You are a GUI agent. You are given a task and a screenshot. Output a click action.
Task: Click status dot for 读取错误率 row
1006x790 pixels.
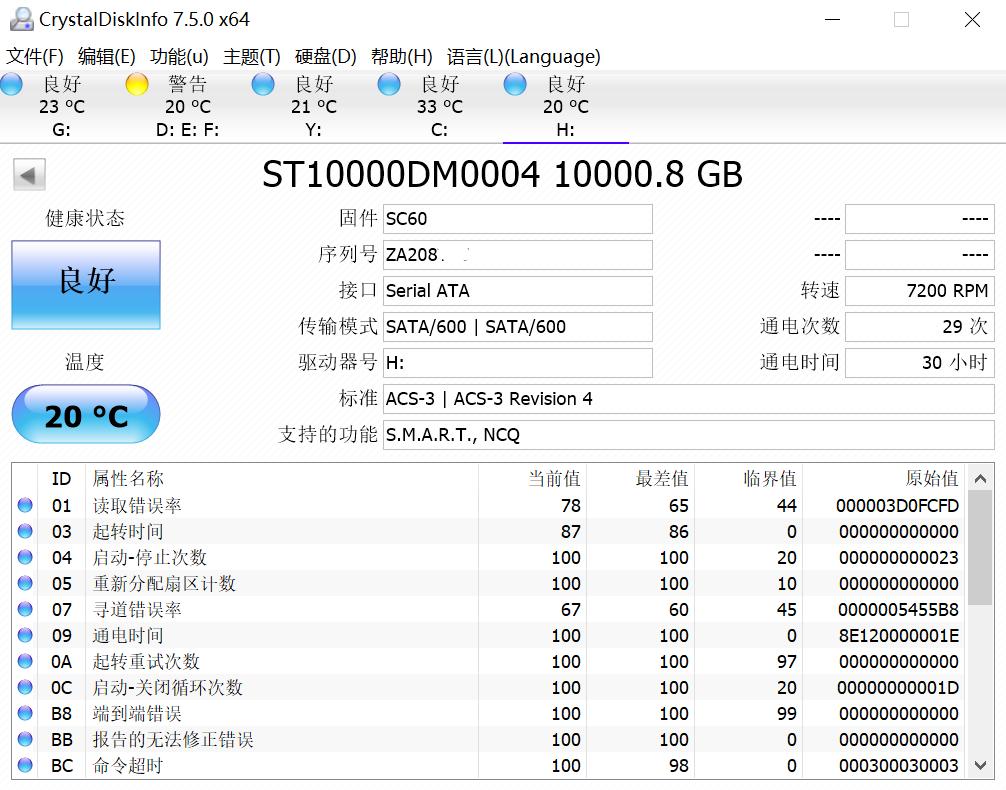click(x=25, y=505)
